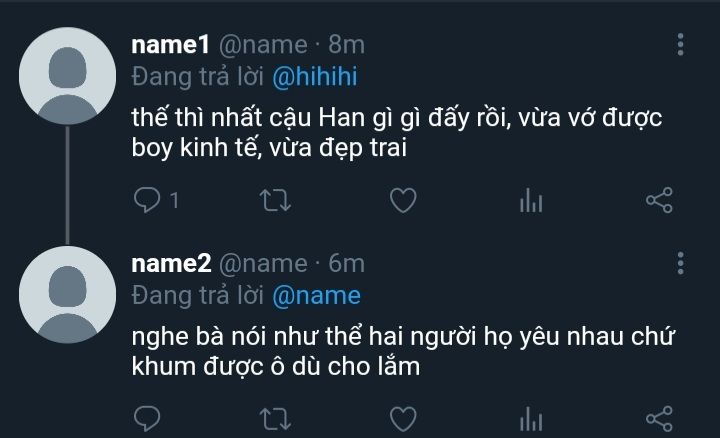Screen dimensions: 720x438
Task: Like name2's tweet
Action: tap(402, 418)
